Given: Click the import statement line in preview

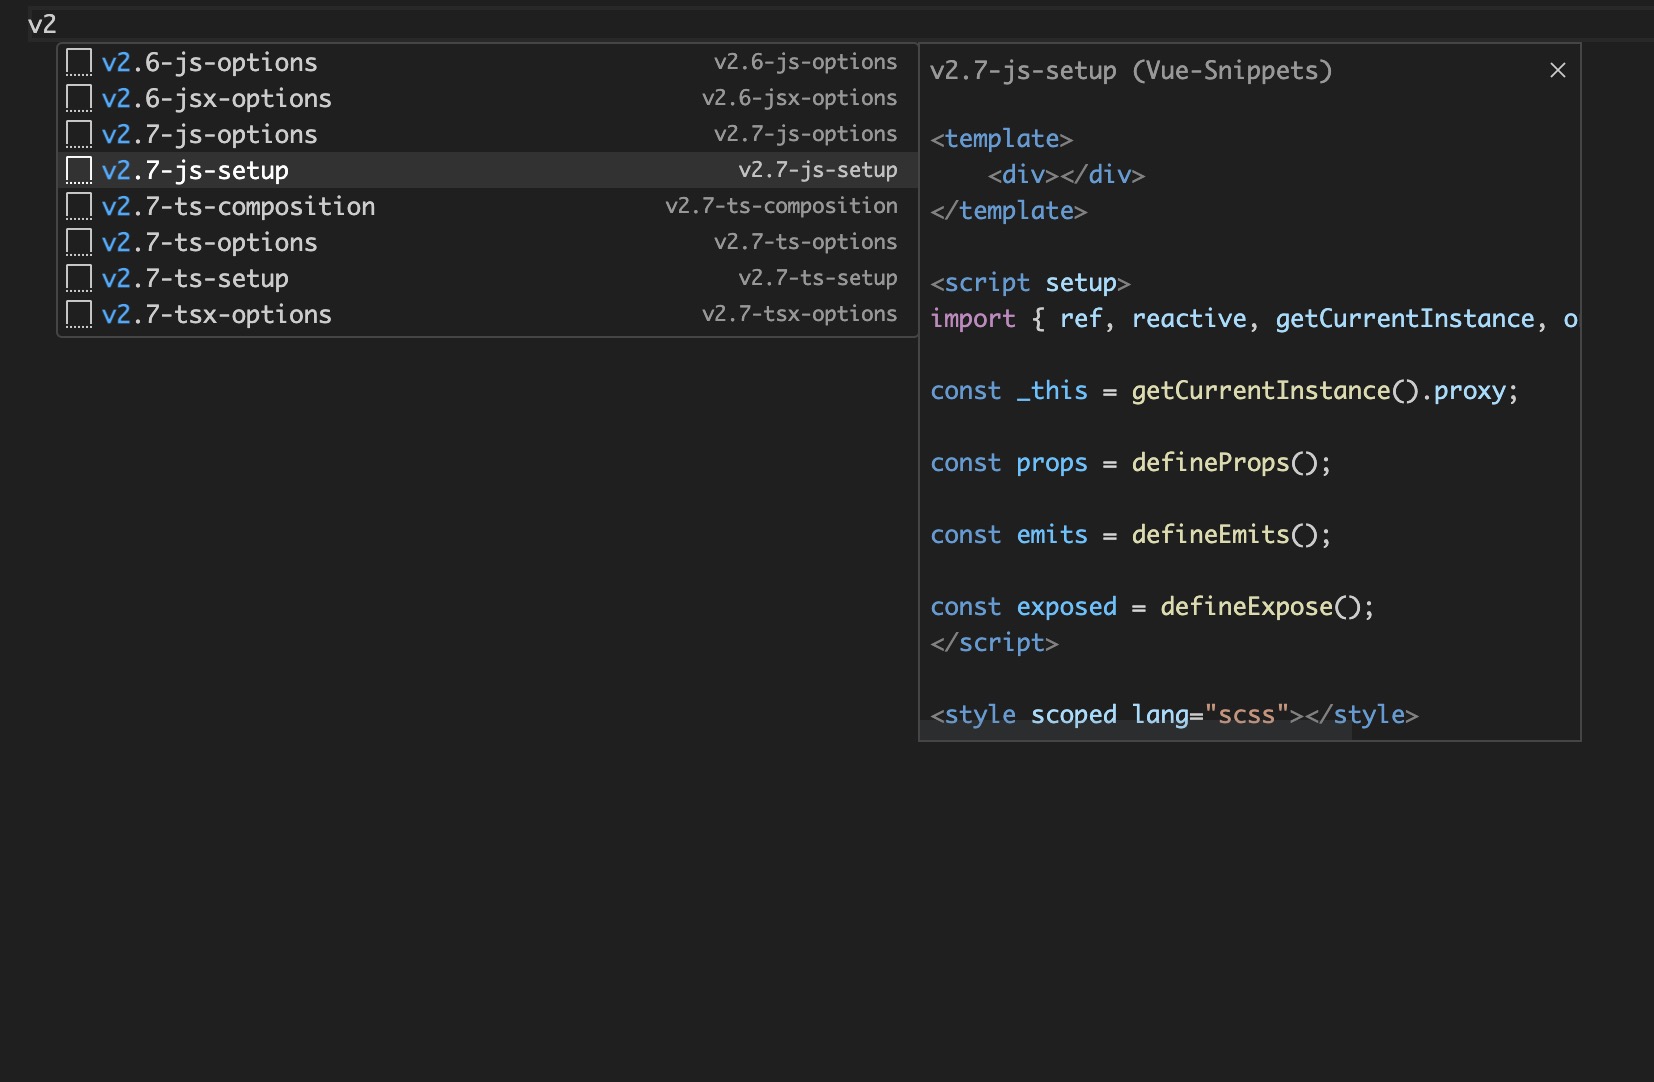Looking at the screenshot, I should 1254,319.
